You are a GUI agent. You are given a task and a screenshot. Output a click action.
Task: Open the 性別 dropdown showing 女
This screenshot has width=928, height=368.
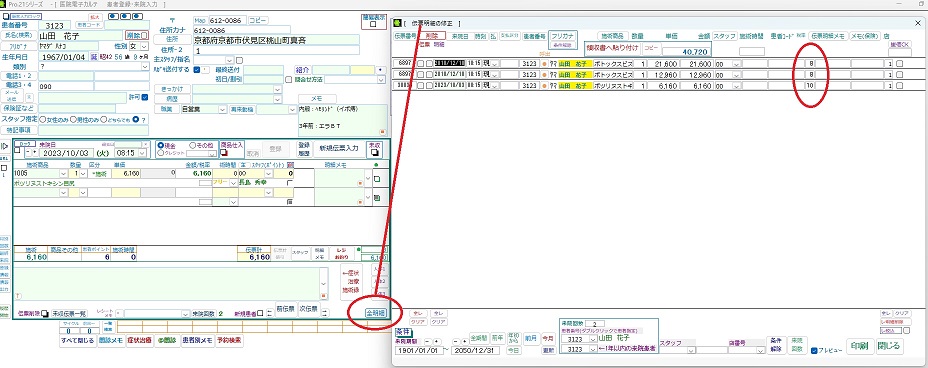click(x=144, y=46)
